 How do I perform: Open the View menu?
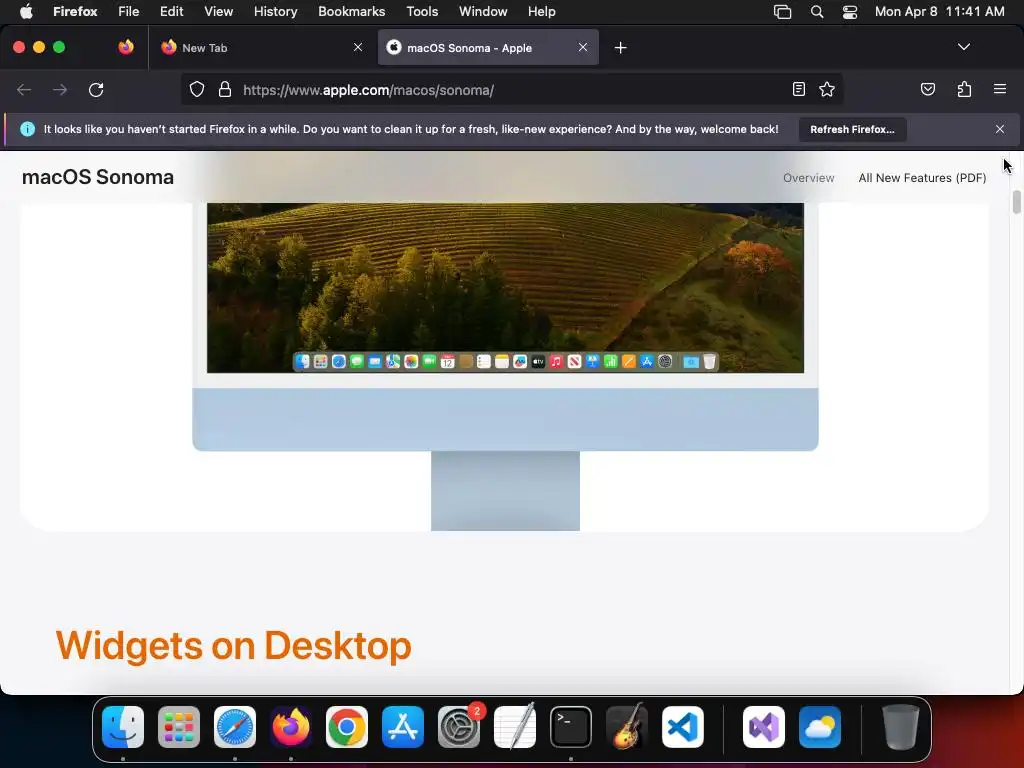218,11
